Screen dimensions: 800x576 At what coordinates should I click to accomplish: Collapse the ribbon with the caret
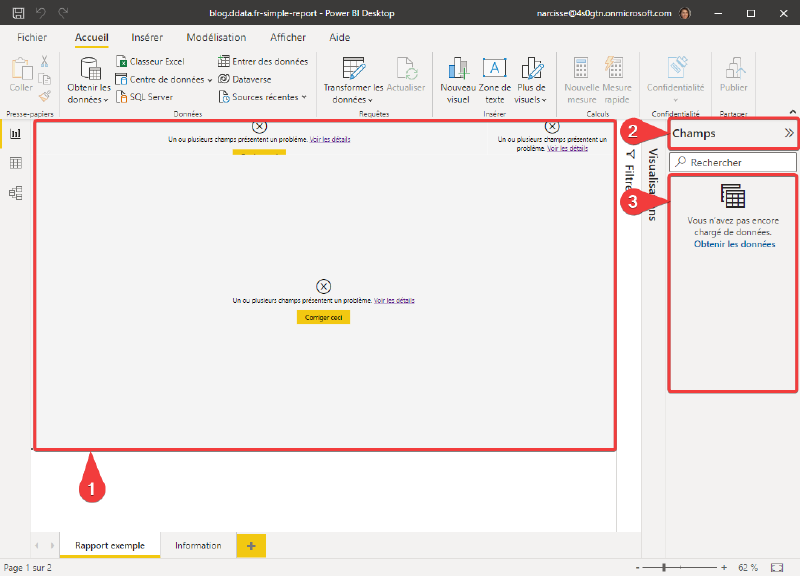tap(792, 112)
